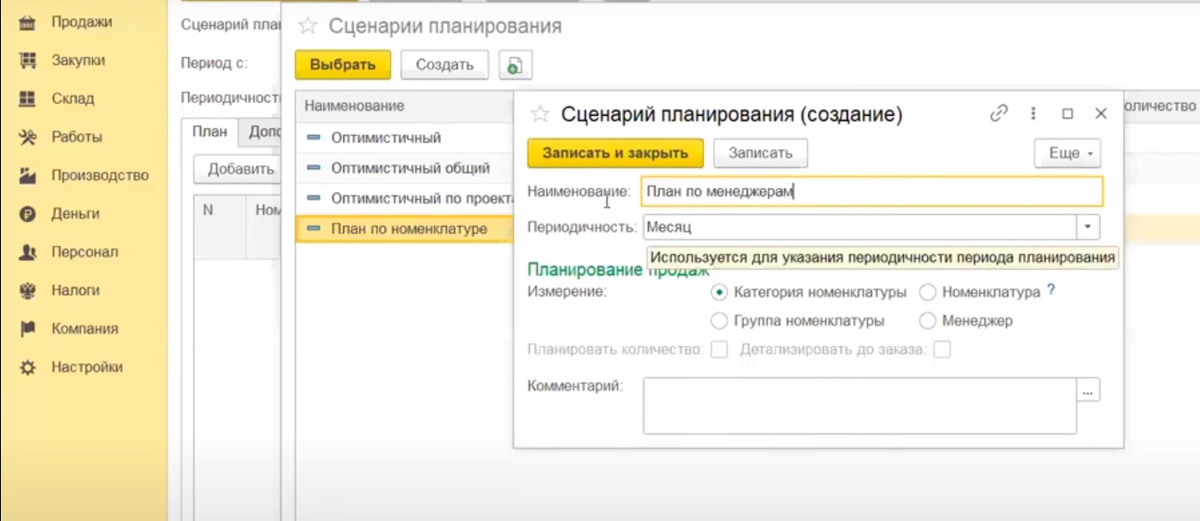
Task: Open the Закупки cart icon
Action: click(x=29, y=60)
